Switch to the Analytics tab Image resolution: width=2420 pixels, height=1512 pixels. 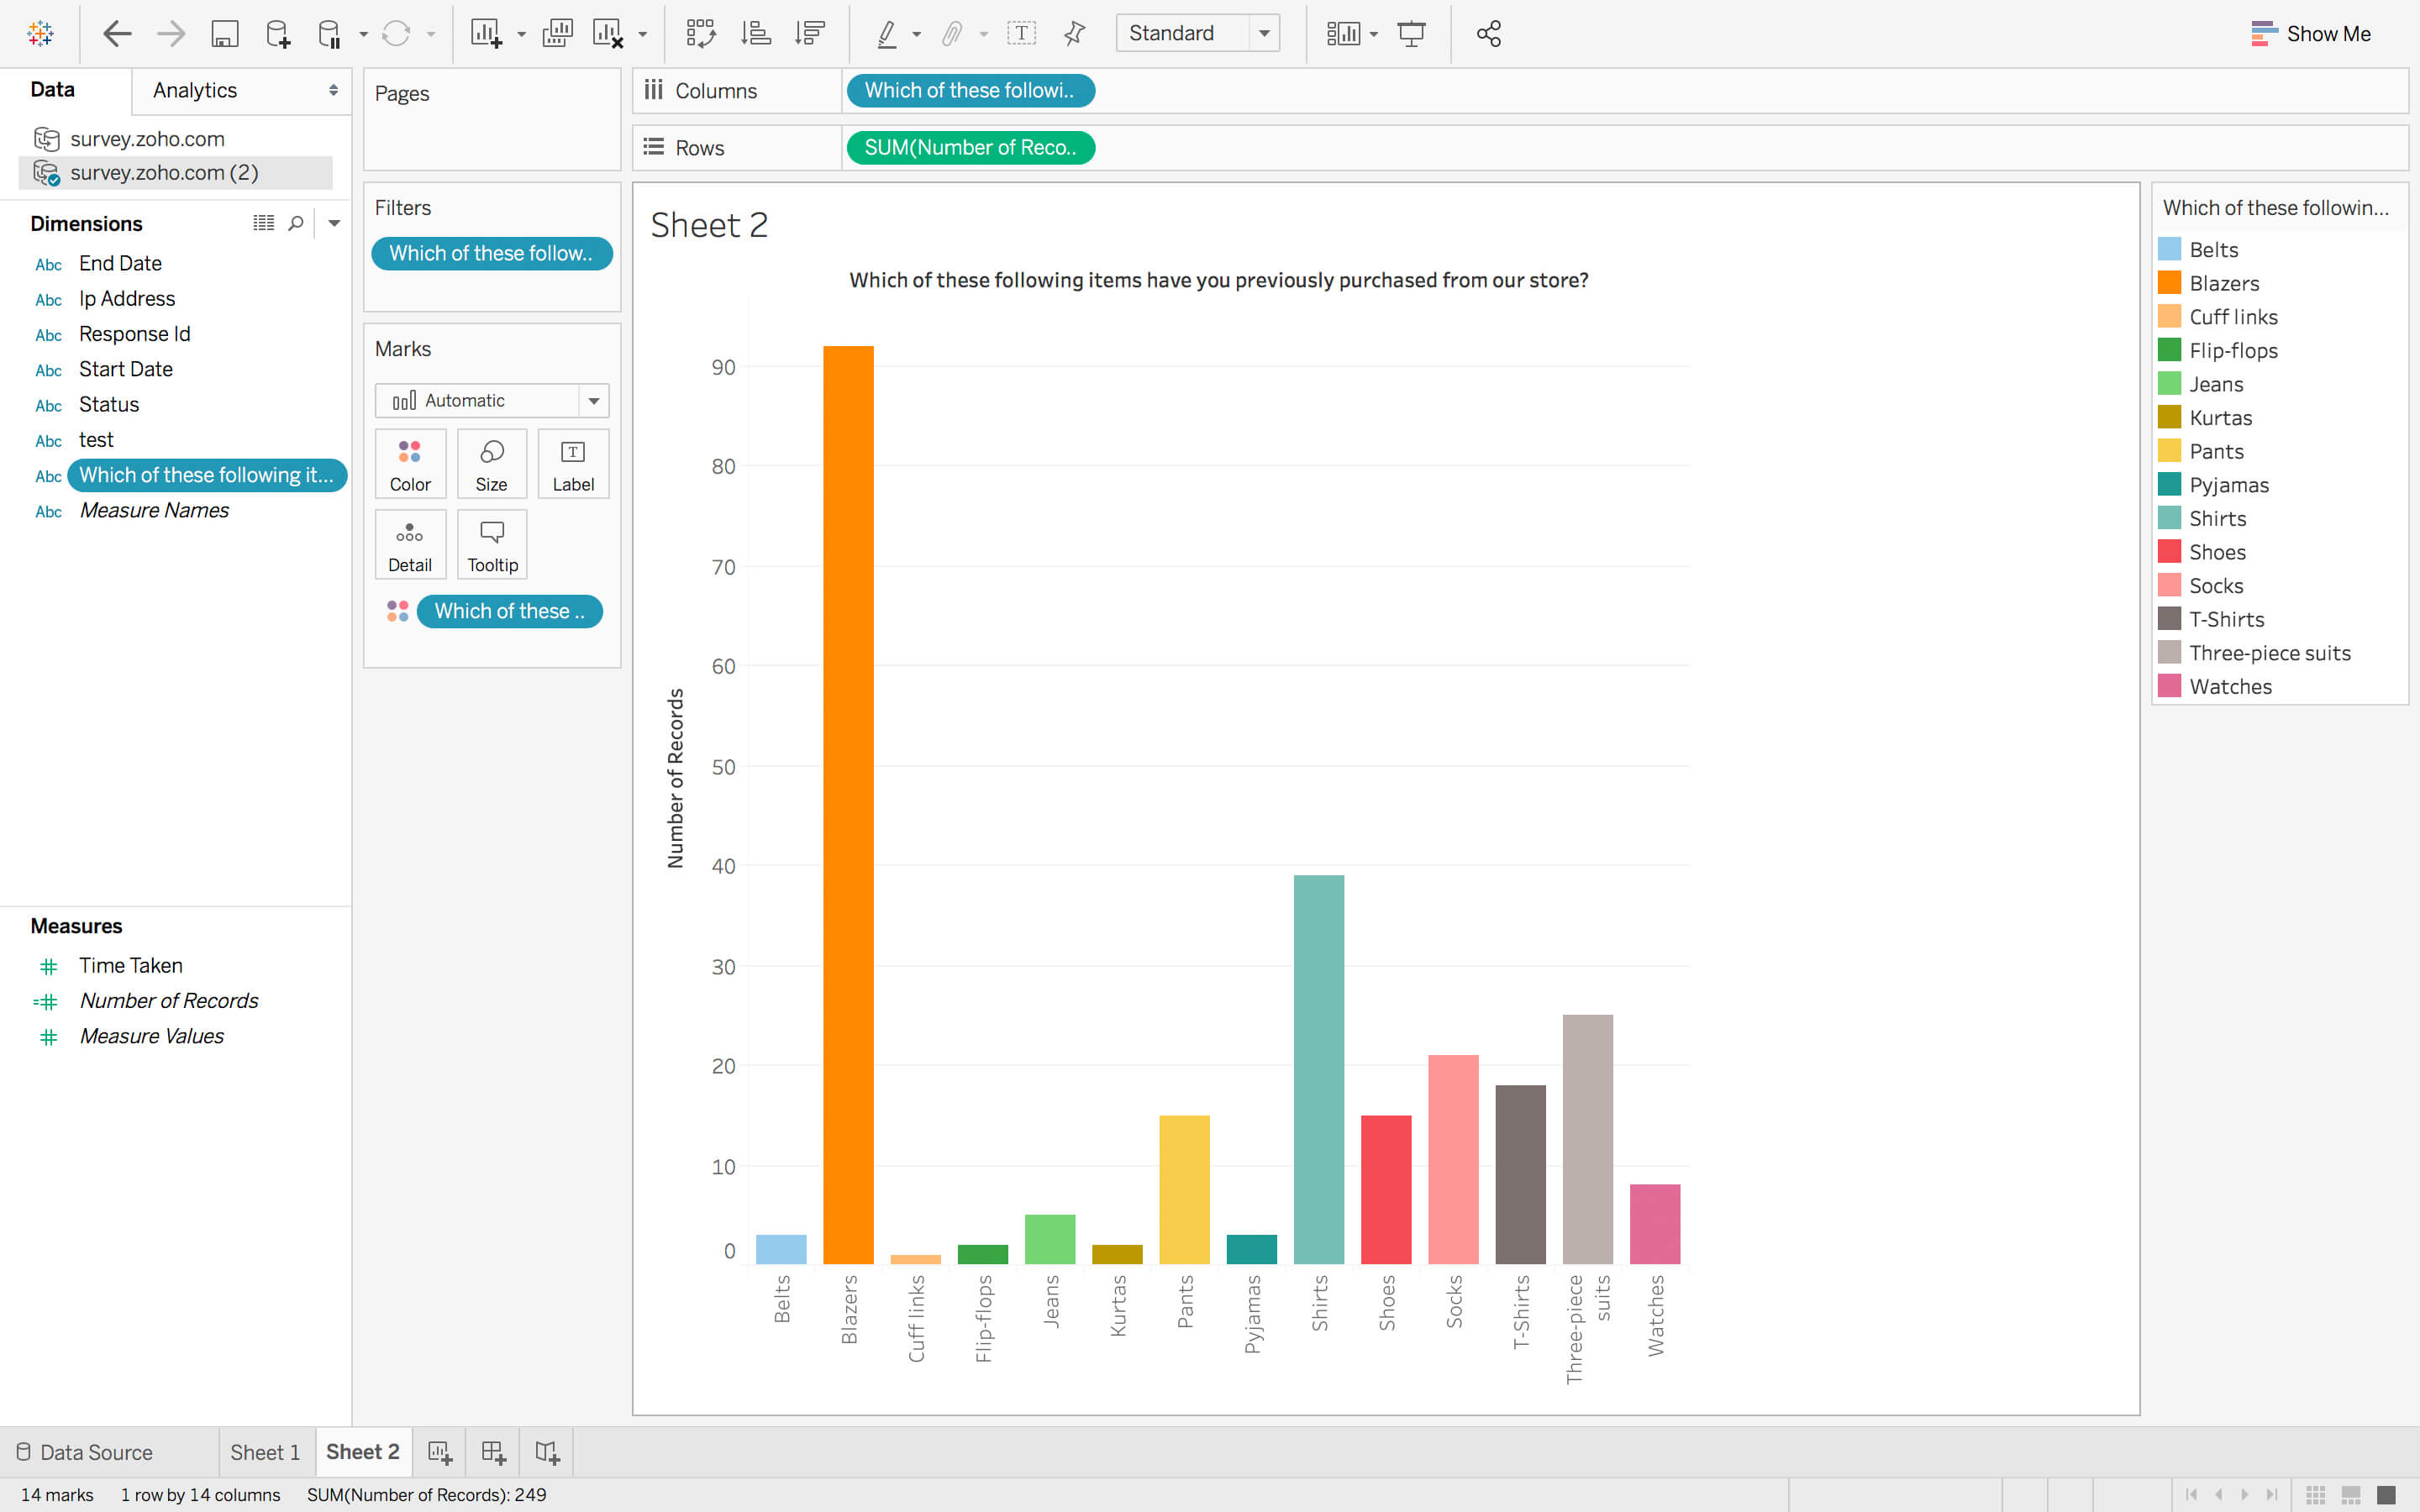coord(195,90)
